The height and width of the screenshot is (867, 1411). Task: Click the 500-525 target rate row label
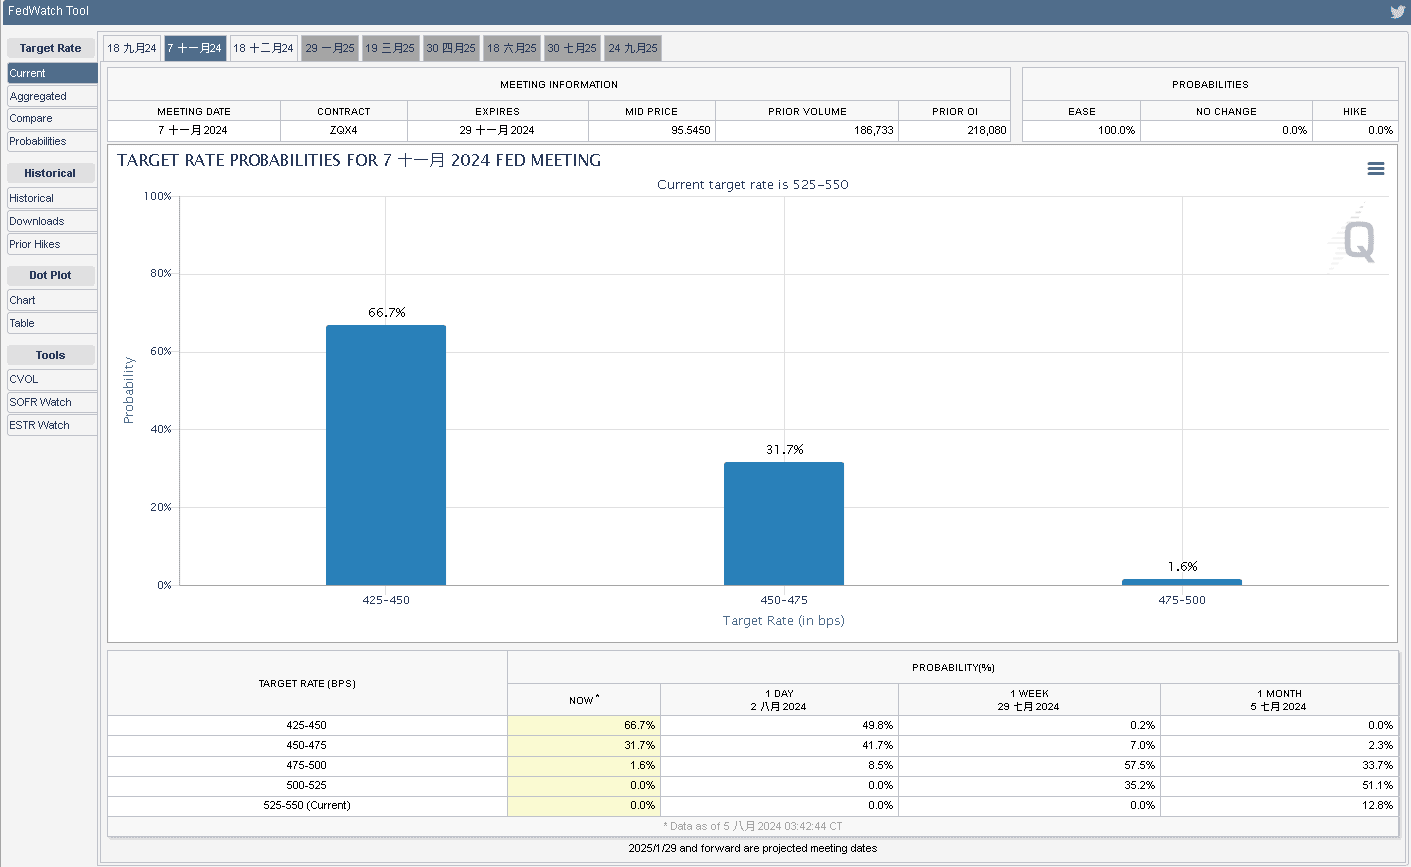click(x=307, y=785)
